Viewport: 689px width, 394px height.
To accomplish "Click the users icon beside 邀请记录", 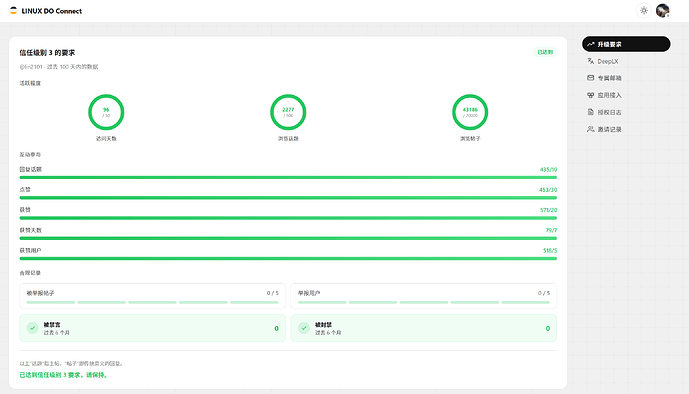I will tap(591, 129).
